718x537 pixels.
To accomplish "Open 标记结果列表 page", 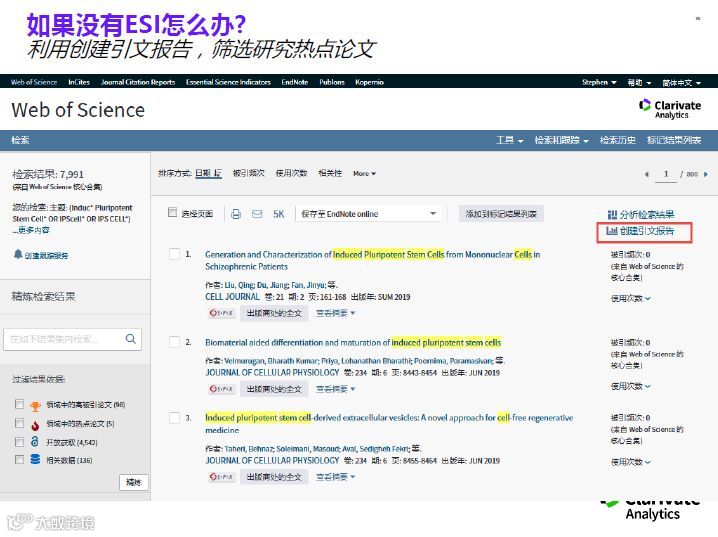I will pyautogui.click(x=674, y=140).
